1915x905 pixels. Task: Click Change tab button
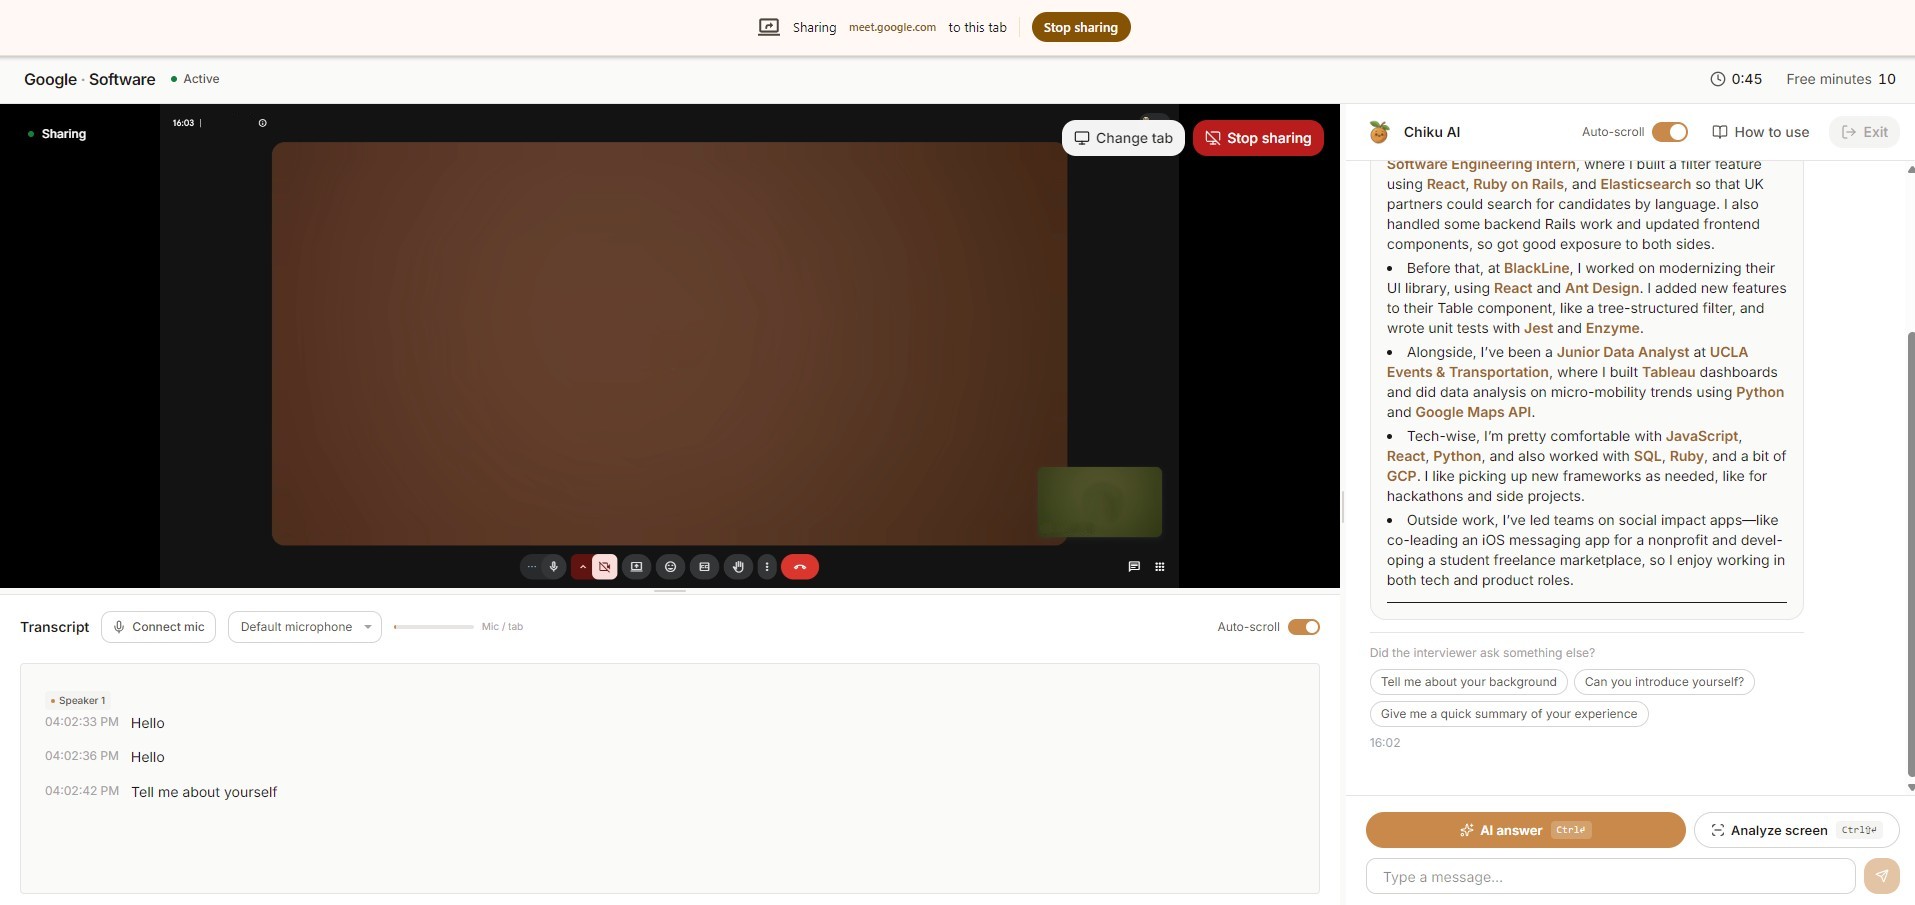[x=1123, y=138]
